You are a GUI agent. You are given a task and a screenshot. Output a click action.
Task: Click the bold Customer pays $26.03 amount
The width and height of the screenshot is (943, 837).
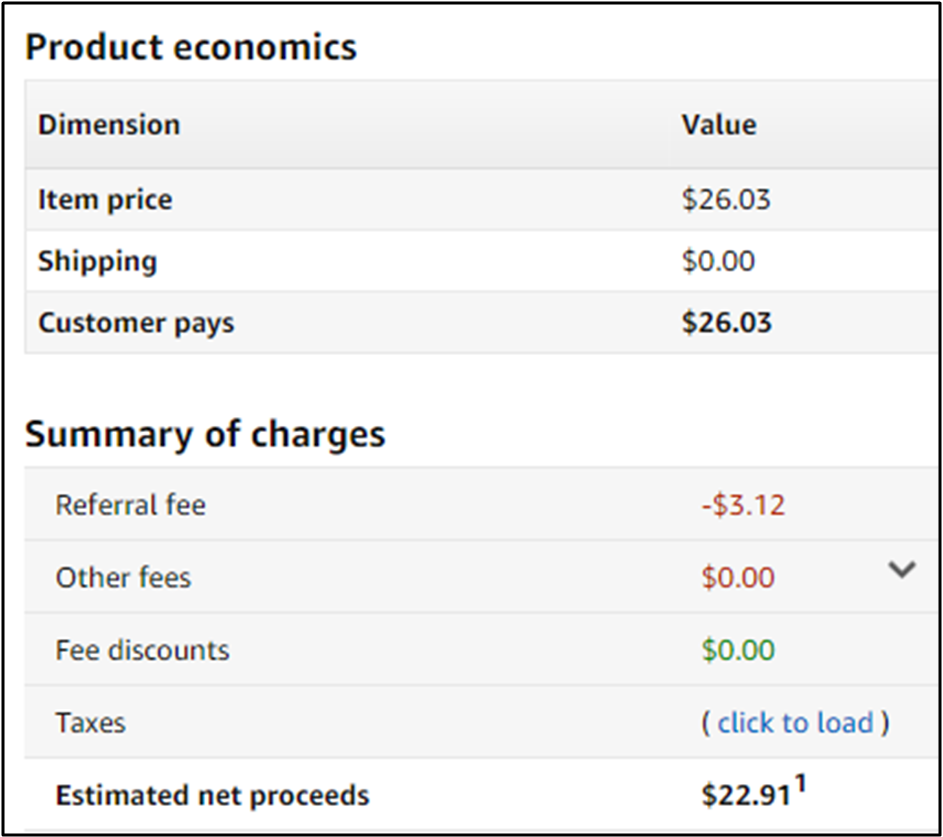point(726,323)
